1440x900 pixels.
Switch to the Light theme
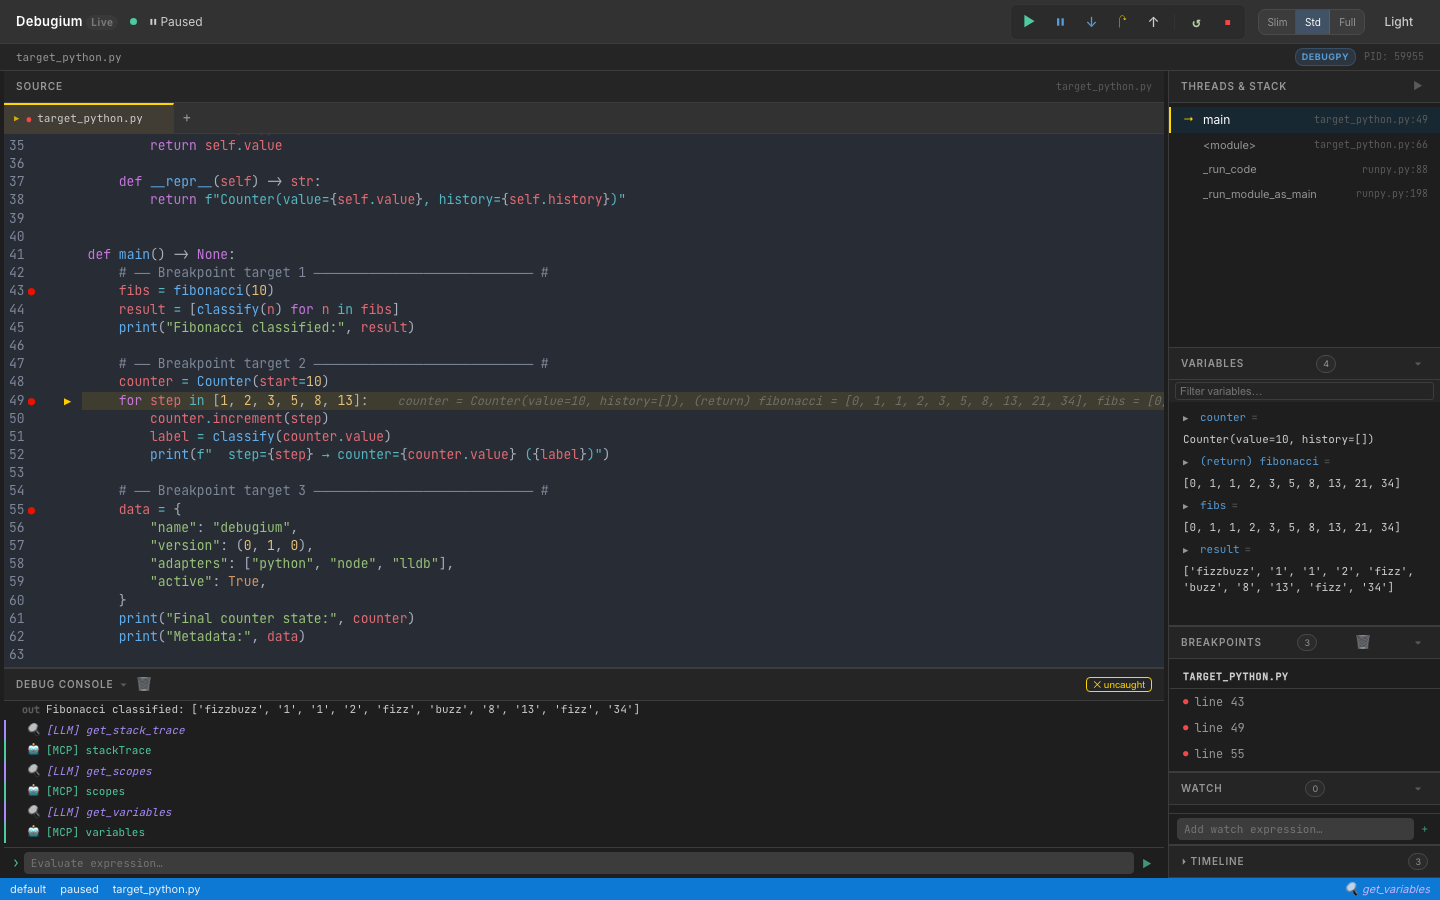tap(1398, 21)
